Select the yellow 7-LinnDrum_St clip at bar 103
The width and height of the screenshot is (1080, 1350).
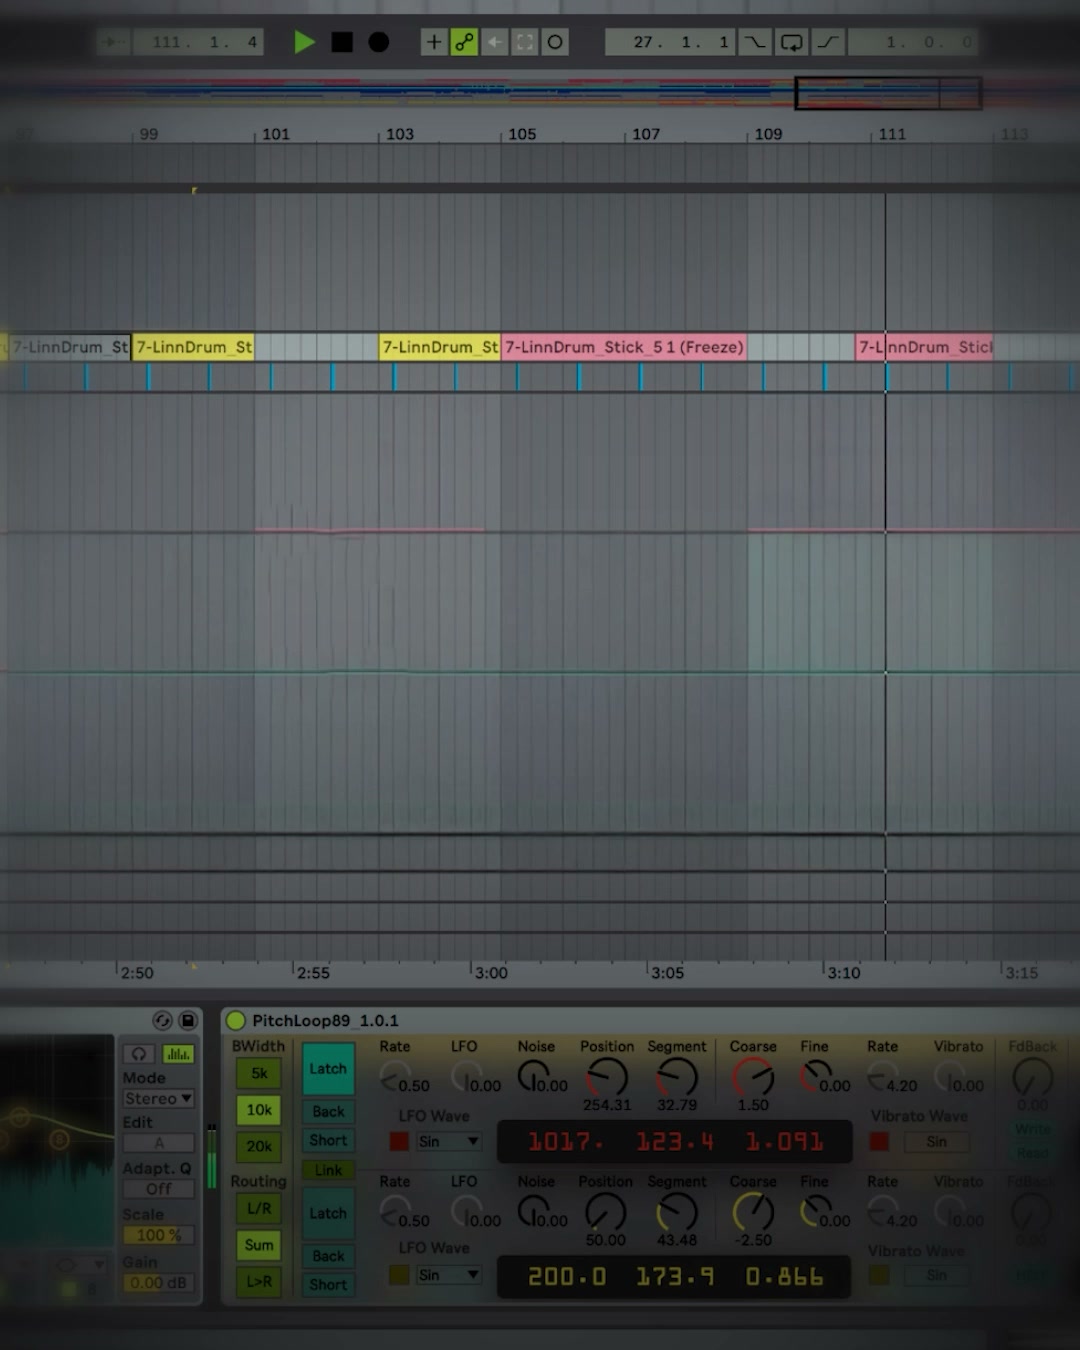(x=440, y=347)
